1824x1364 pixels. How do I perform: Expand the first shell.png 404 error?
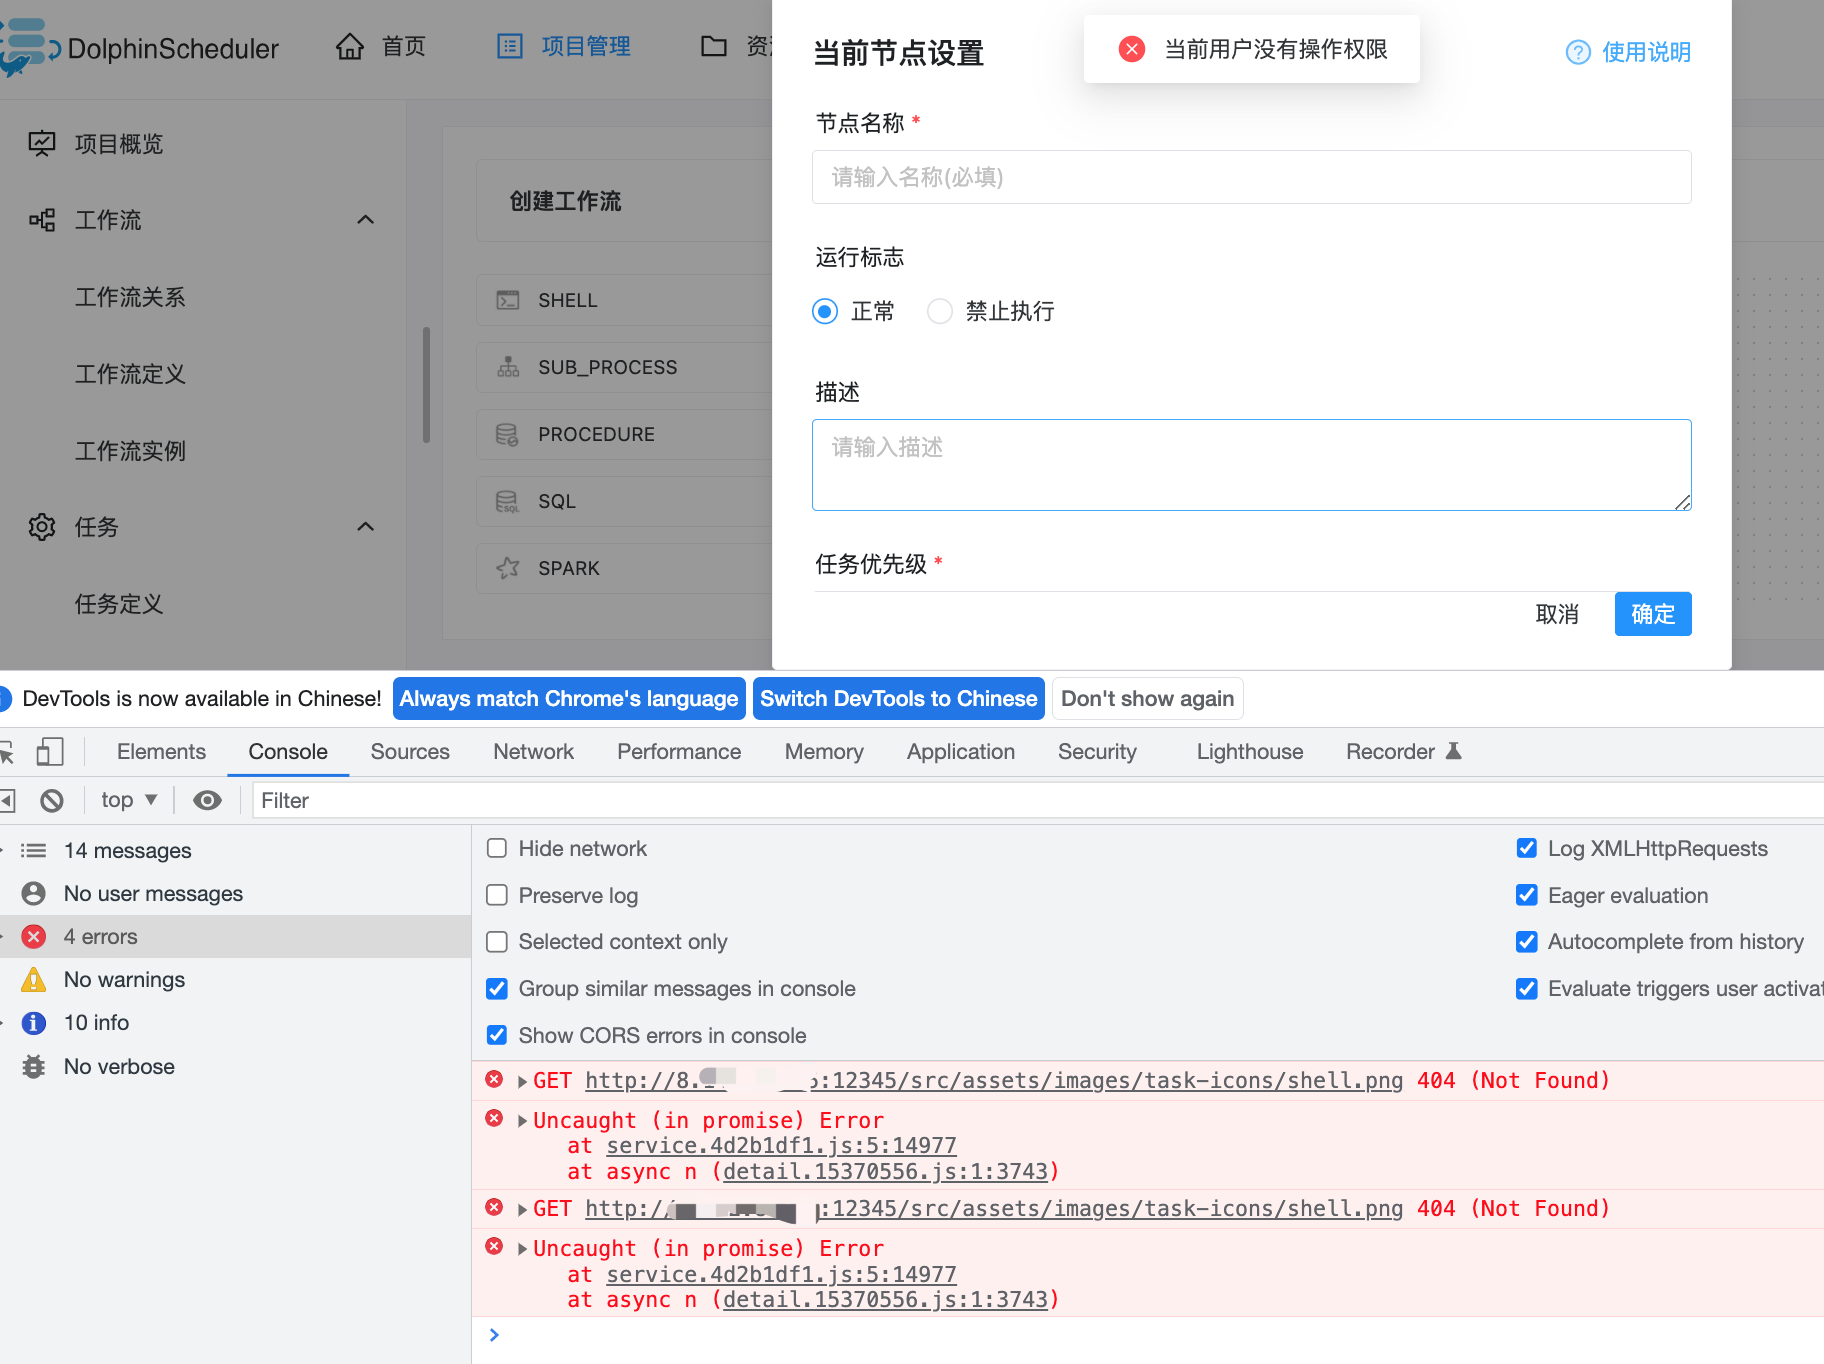(521, 1080)
